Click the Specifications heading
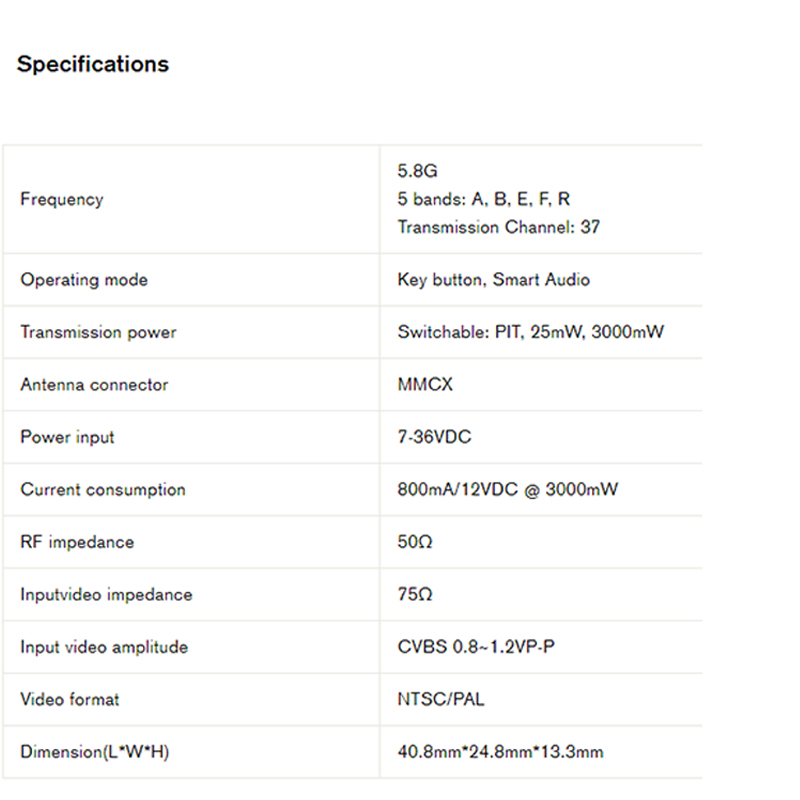 point(93,64)
